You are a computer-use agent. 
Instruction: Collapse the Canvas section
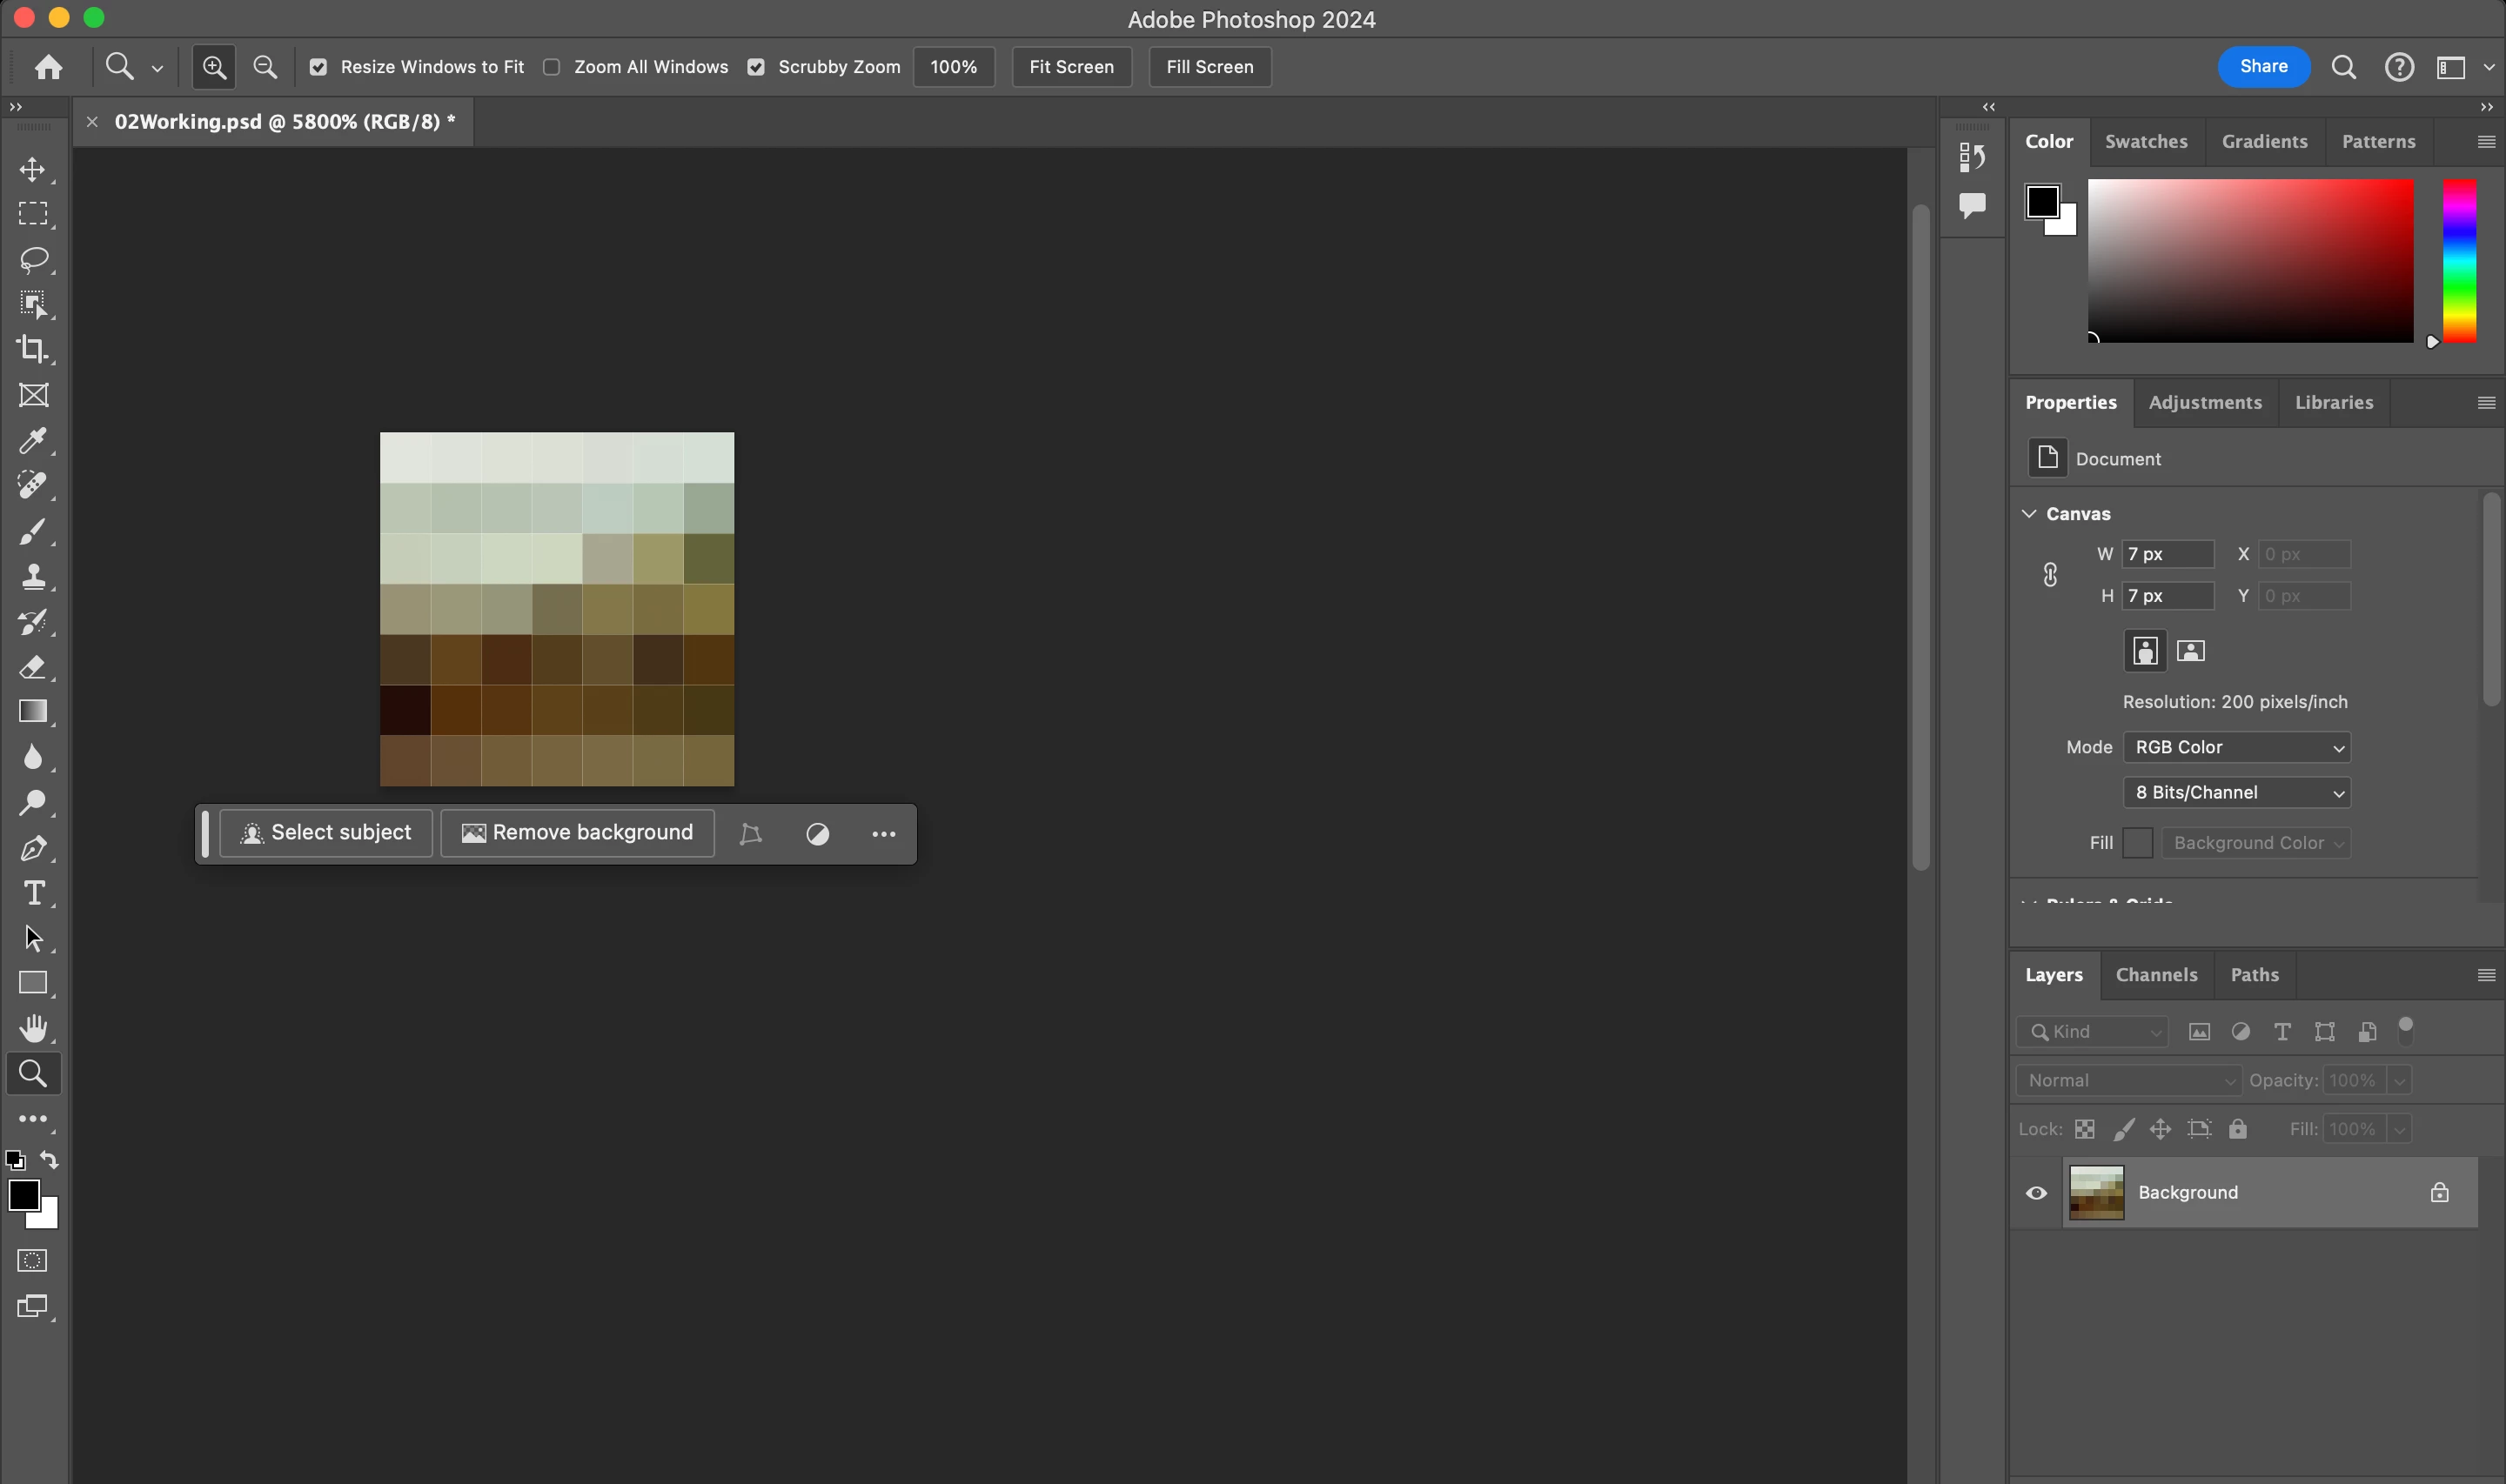click(x=2029, y=513)
